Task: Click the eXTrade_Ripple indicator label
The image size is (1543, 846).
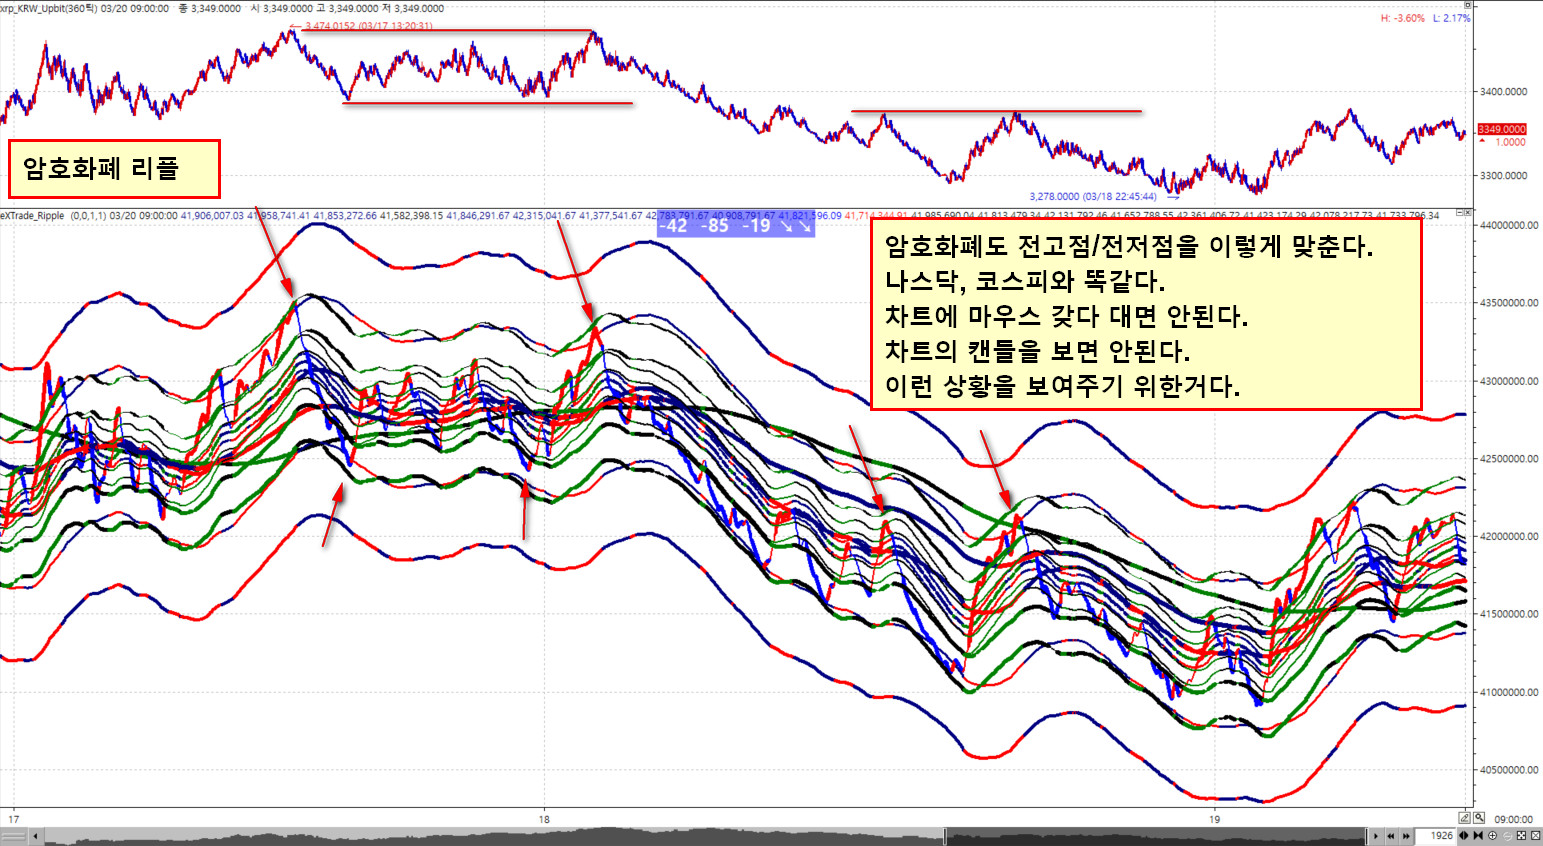Action: (33, 215)
